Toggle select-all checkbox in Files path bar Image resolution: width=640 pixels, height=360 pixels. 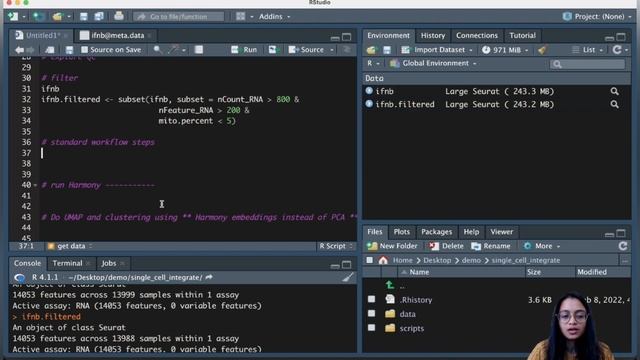pos(370,260)
